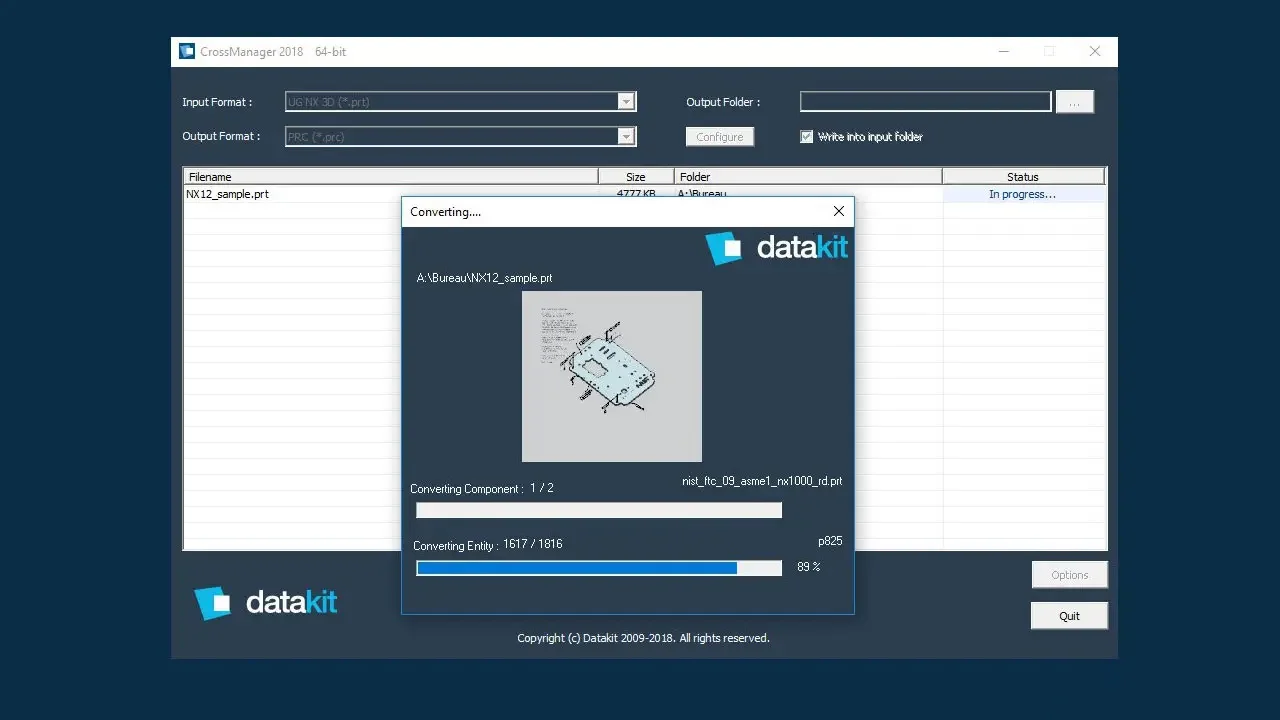
Task: Sort by the Folder column header
Action: (x=808, y=177)
